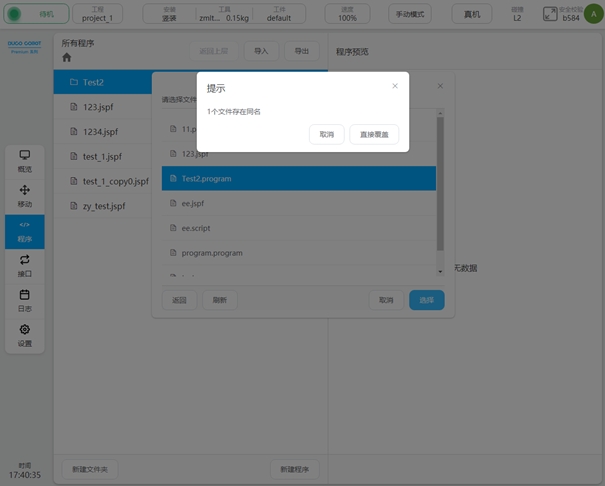The height and width of the screenshot is (486, 605).
Task: Open the 日志 log sidebar icon
Action: pyautogui.click(x=25, y=301)
